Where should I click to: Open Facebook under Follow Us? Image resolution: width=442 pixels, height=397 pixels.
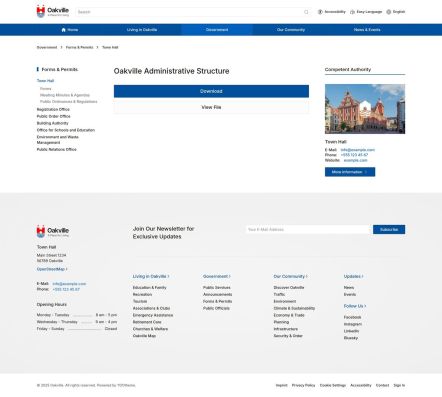[x=352, y=317]
